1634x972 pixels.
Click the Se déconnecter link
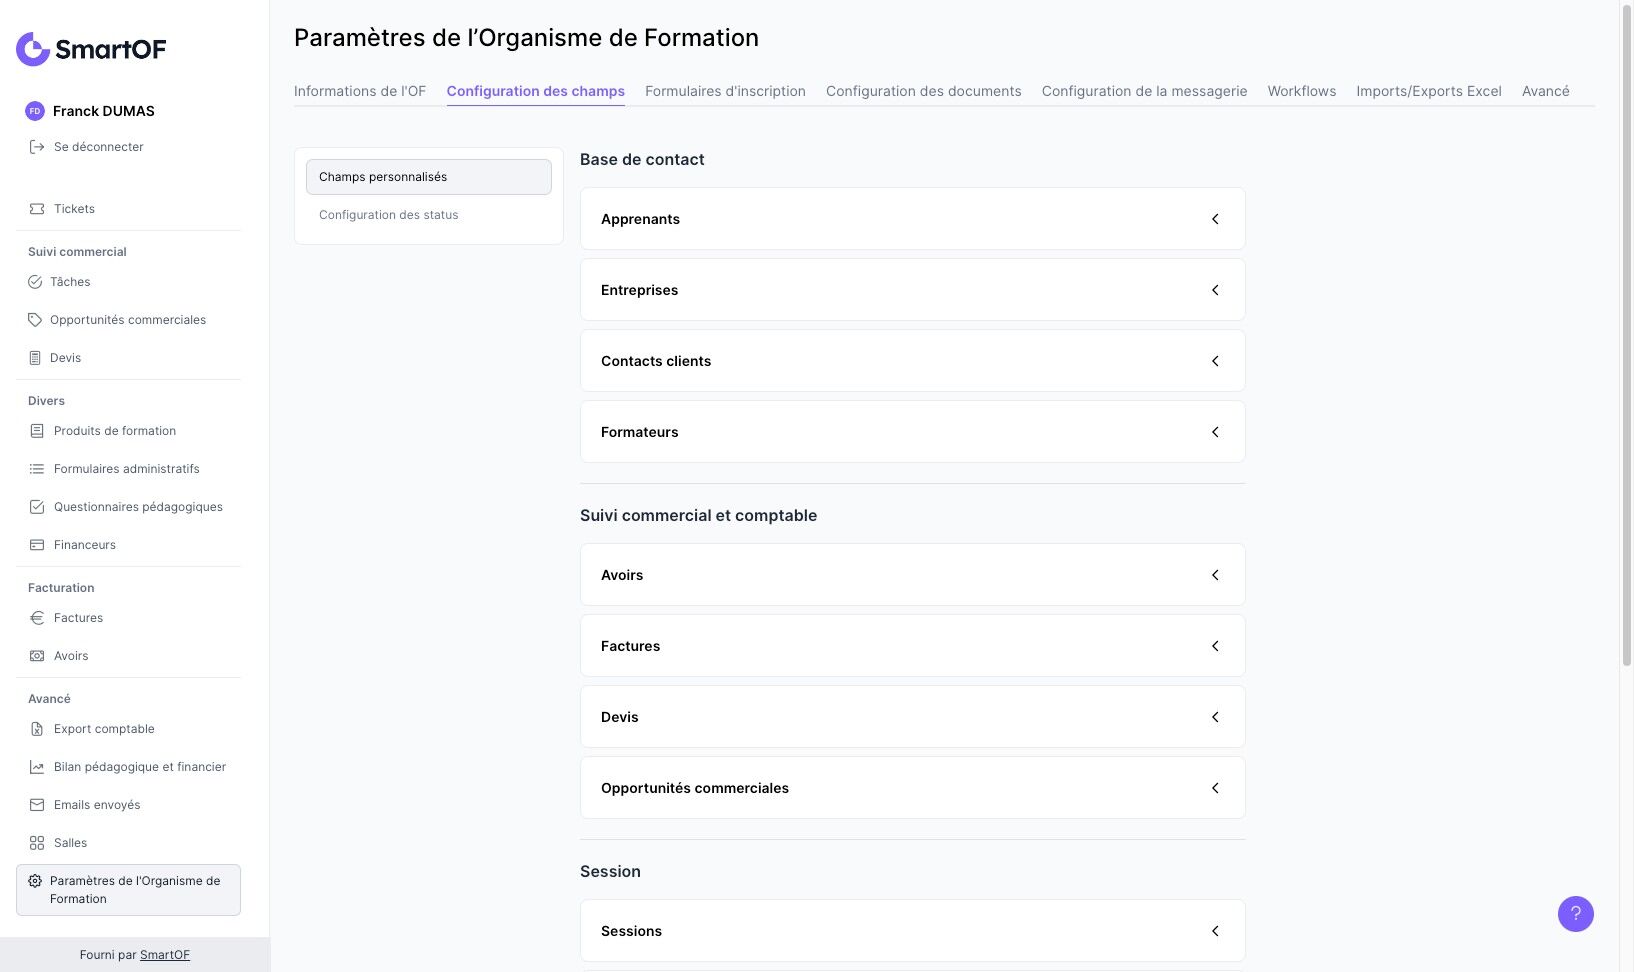(x=98, y=147)
